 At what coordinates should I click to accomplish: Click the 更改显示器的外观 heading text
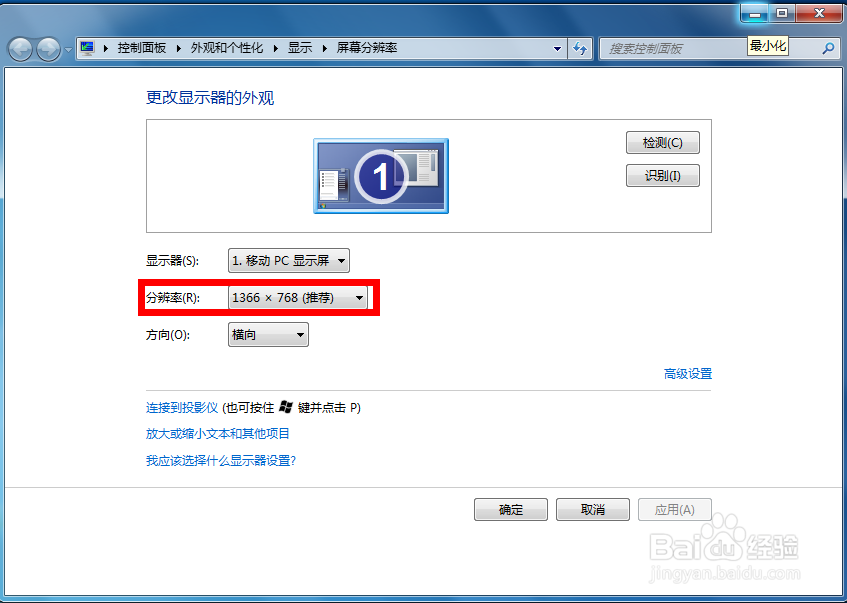pyautogui.click(x=210, y=98)
